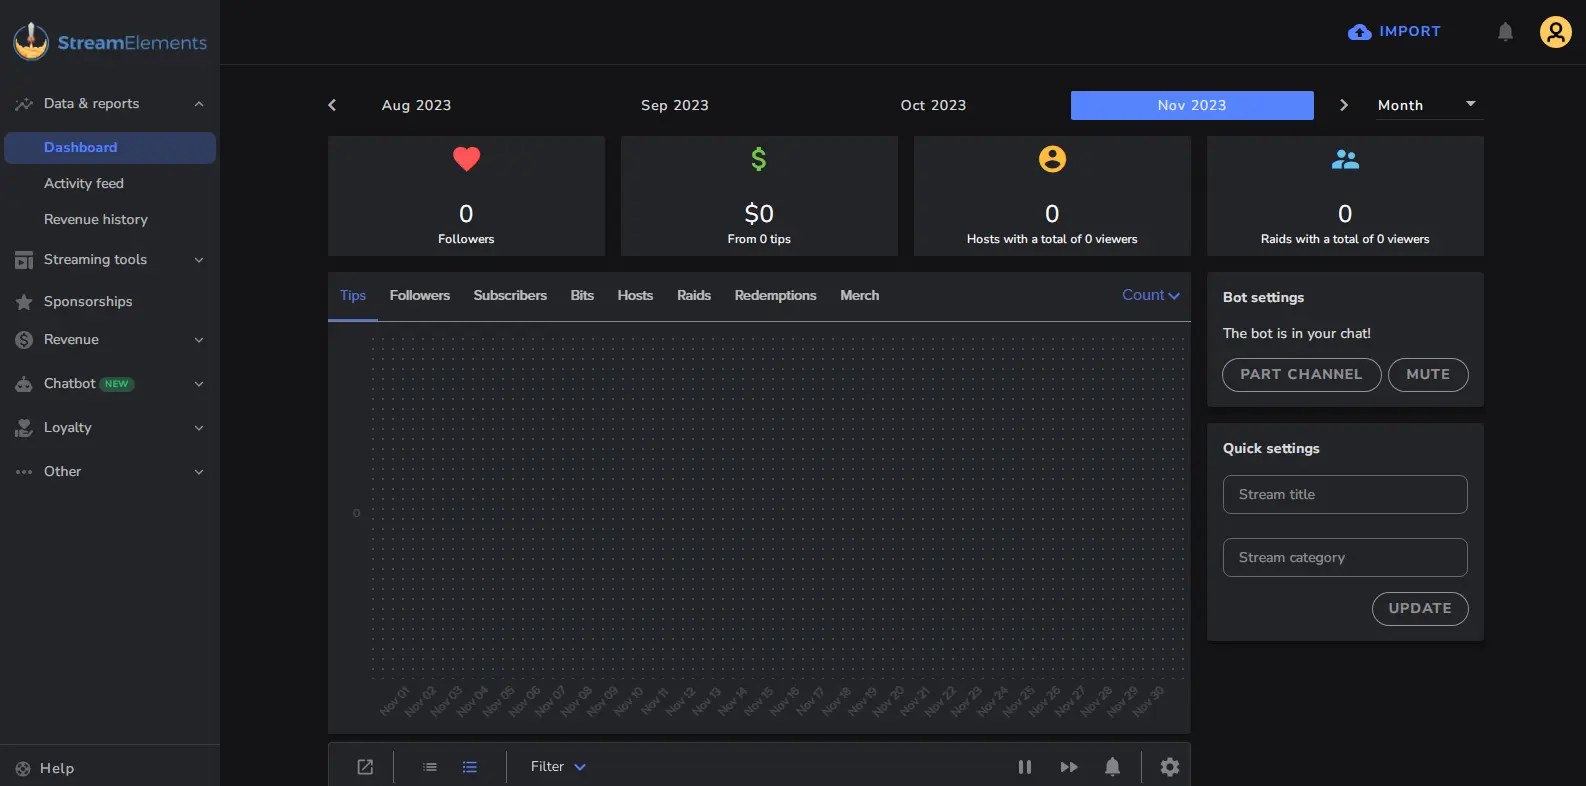Select Sep 2023 in month bar
Image resolution: width=1586 pixels, height=786 pixels.
675,105
